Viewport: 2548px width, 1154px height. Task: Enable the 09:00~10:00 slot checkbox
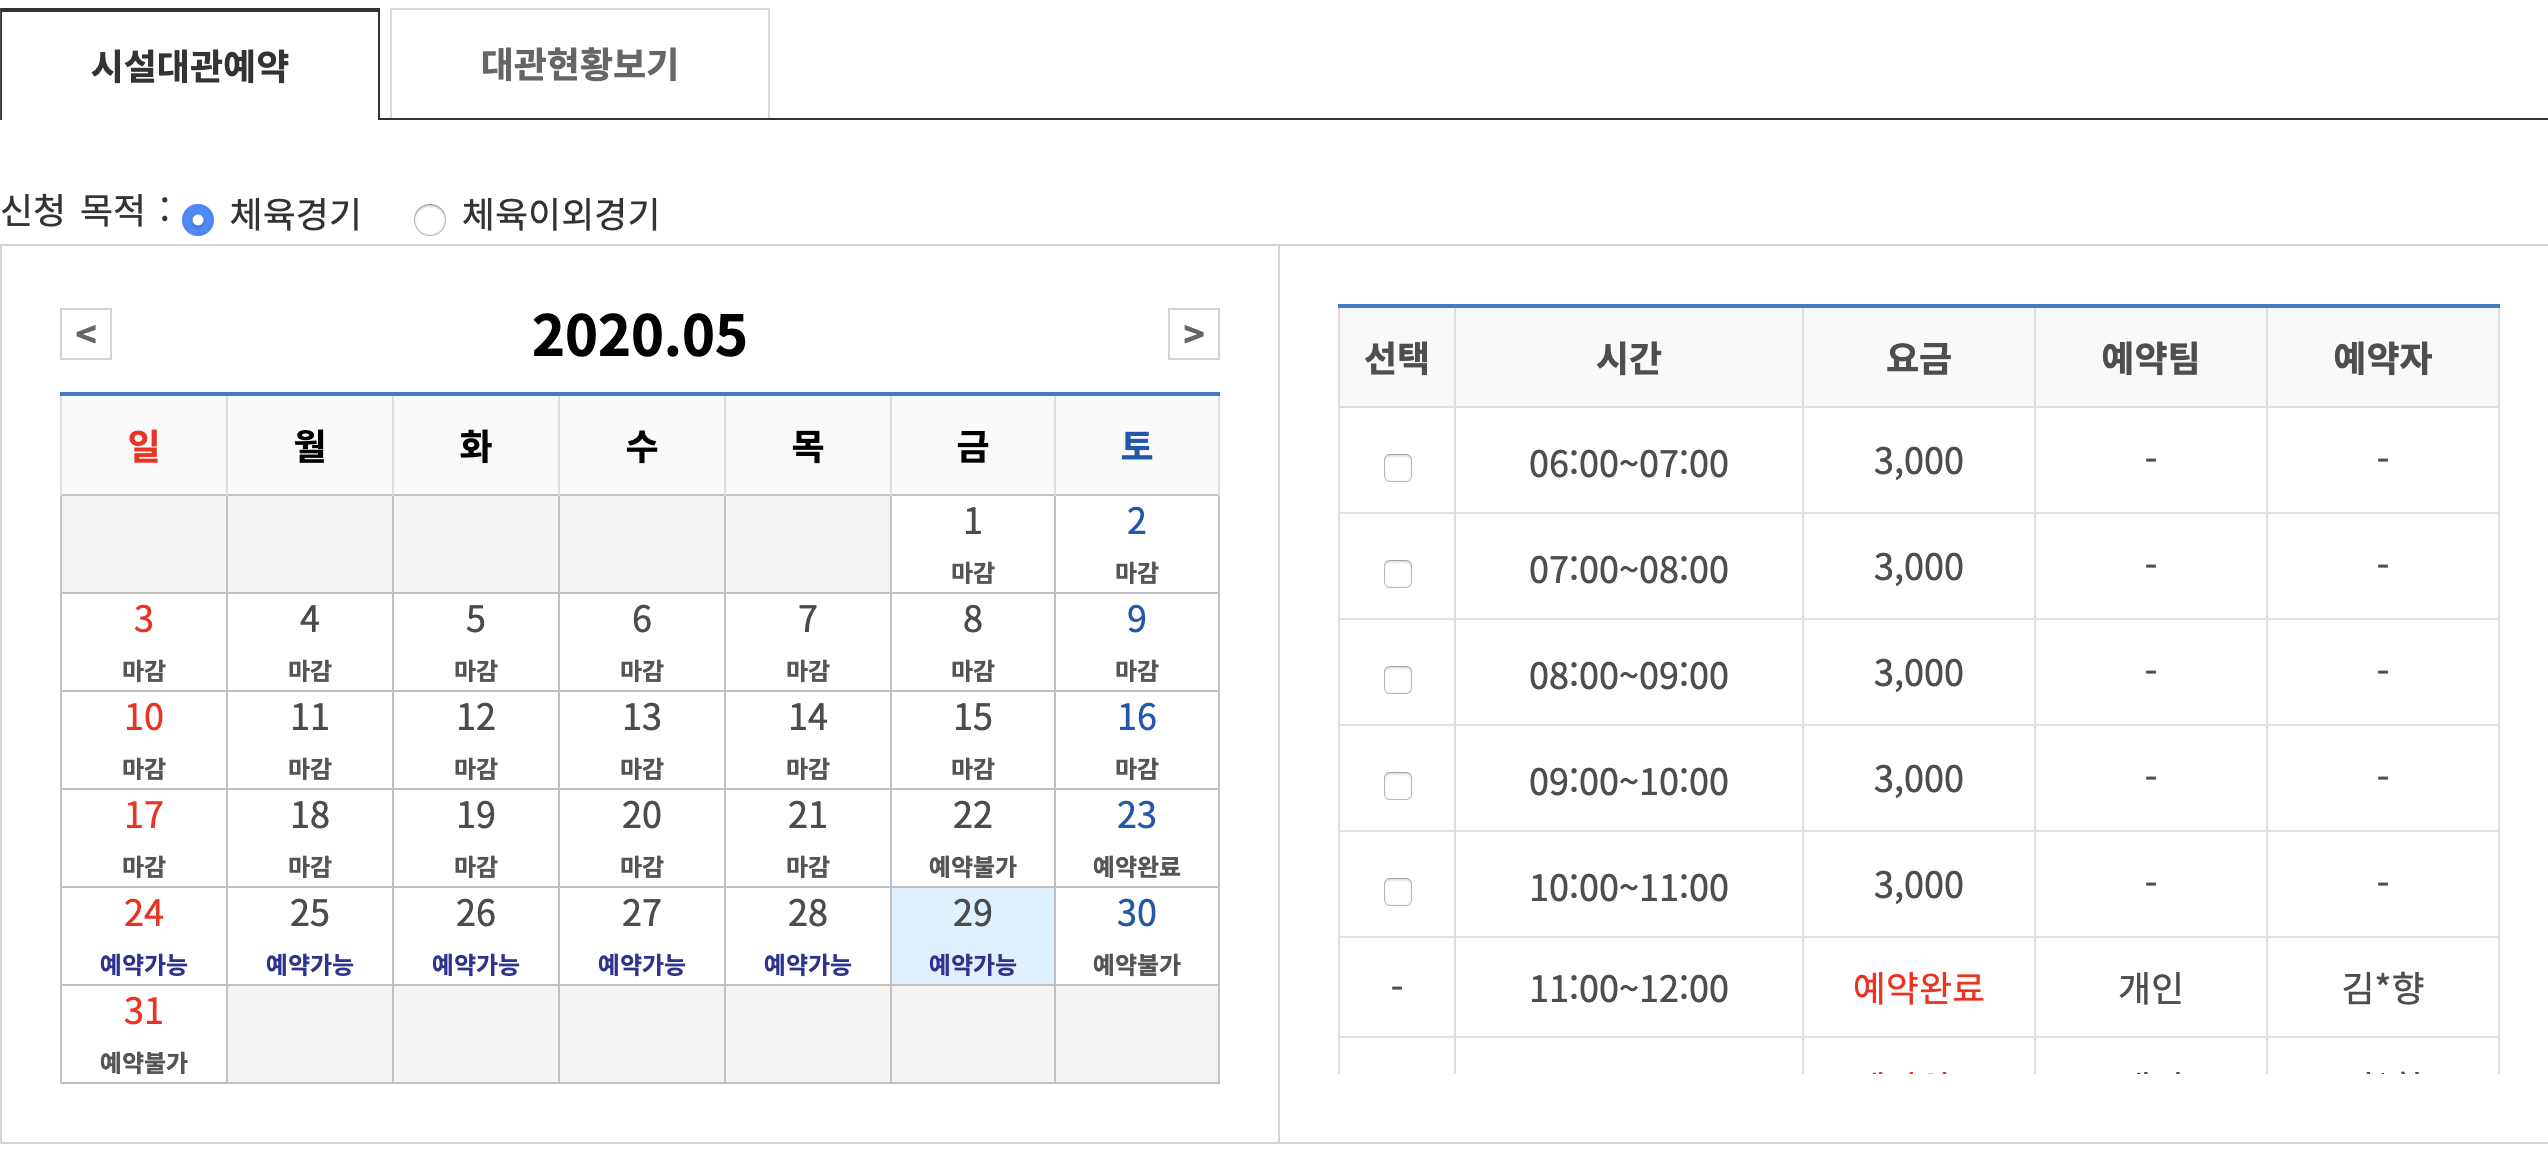coord(1397,785)
